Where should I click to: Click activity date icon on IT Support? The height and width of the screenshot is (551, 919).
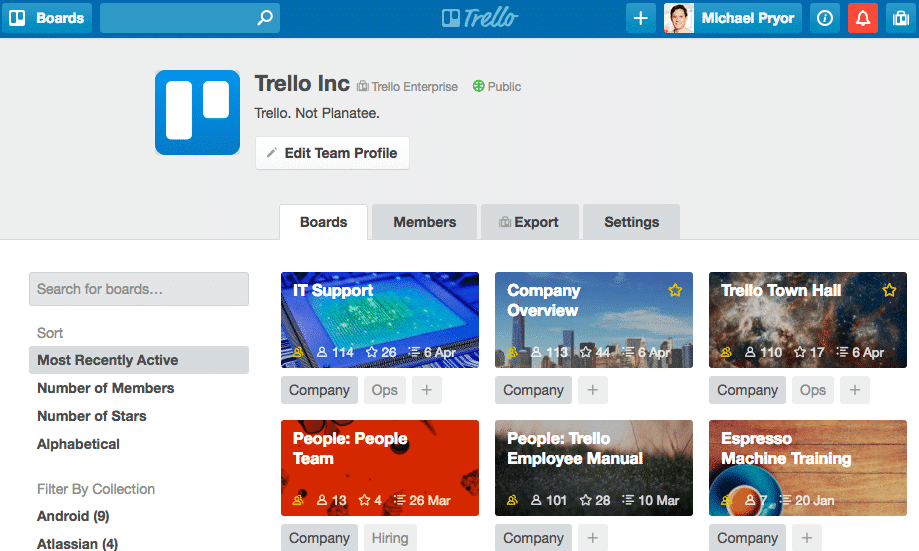[415, 352]
